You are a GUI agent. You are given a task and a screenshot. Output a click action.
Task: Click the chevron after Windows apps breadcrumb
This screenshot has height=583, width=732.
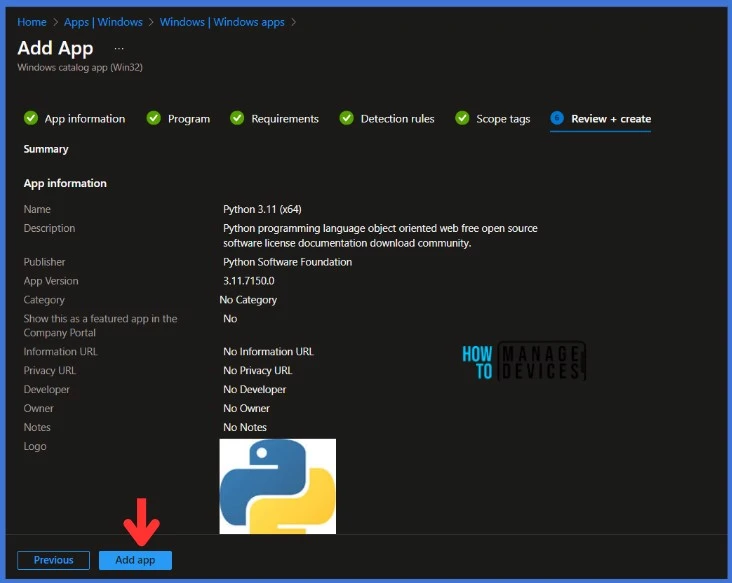pyautogui.click(x=294, y=22)
